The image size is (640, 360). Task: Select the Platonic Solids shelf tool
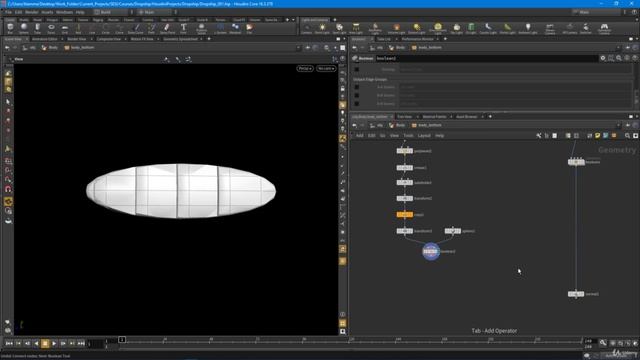pyautogui.click(x=201, y=29)
